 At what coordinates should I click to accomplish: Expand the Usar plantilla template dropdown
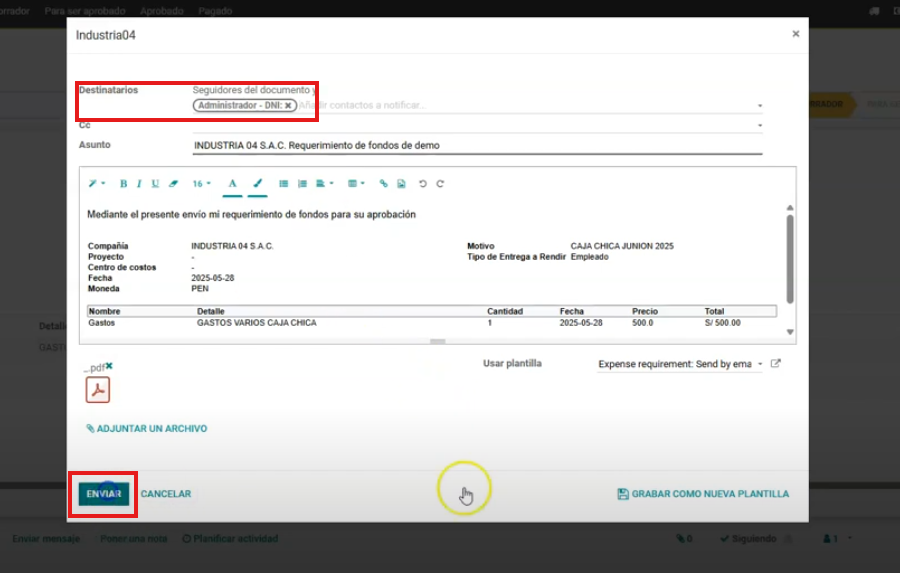point(760,364)
